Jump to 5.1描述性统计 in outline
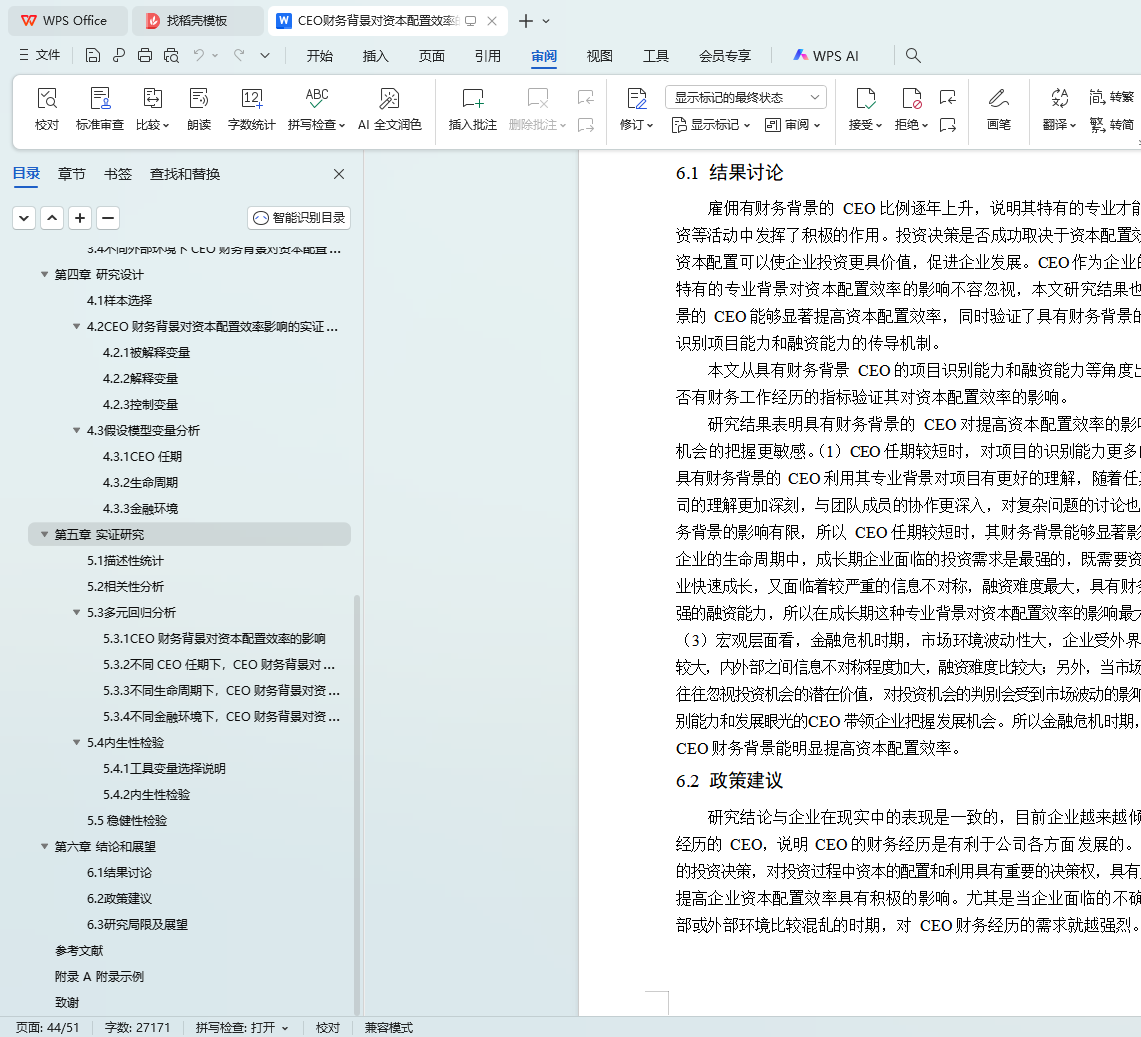 point(125,560)
